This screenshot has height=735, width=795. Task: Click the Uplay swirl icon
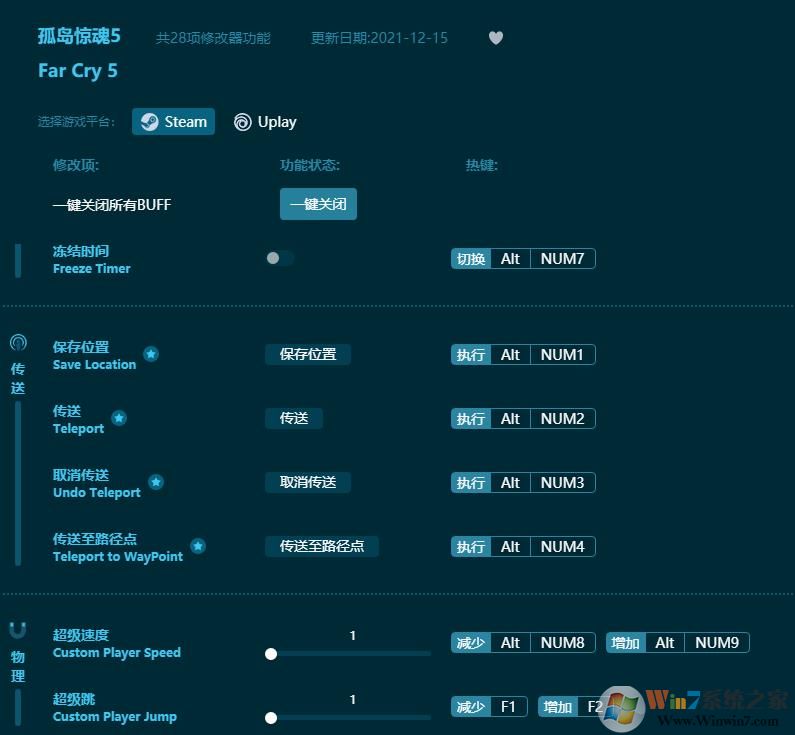(x=243, y=122)
